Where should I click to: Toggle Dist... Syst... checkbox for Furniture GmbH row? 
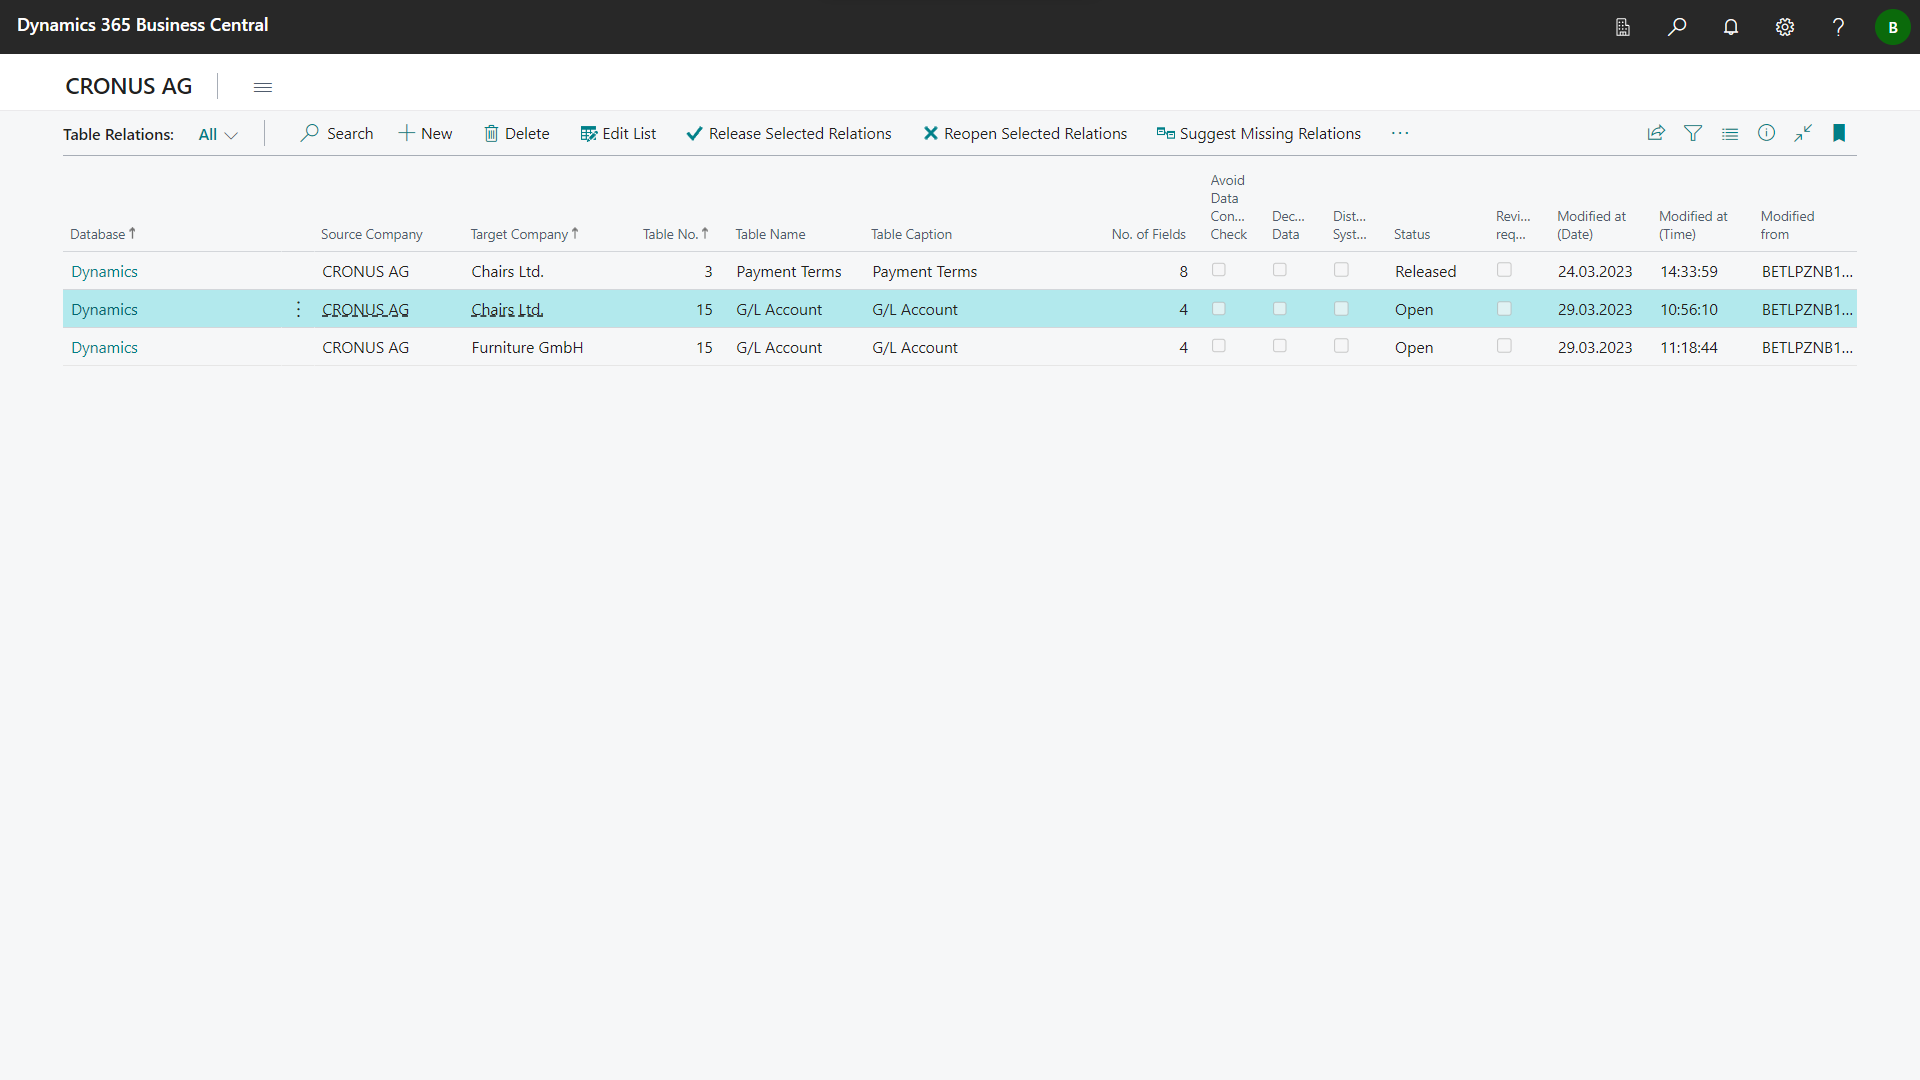coord(1342,346)
